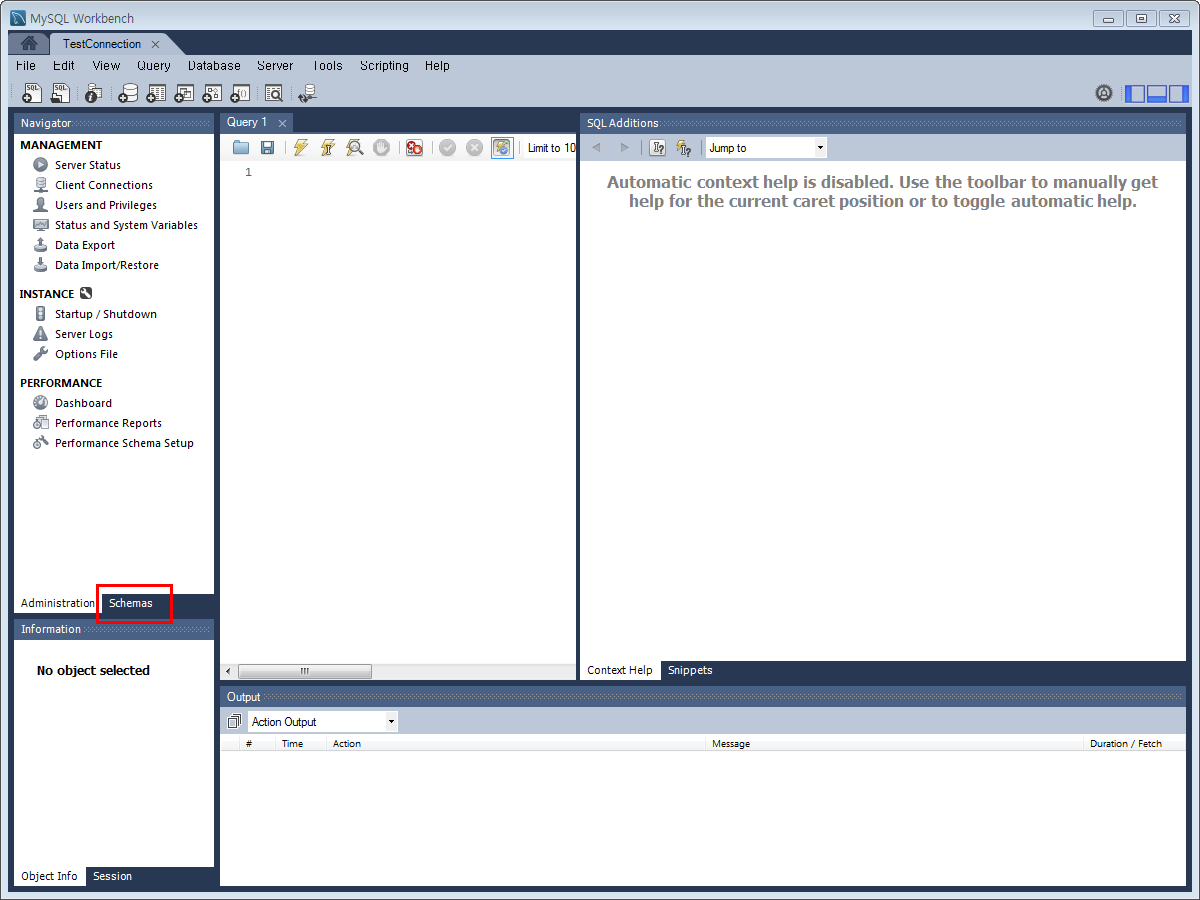Image resolution: width=1200 pixels, height=900 pixels.
Task: Switch to the Session tab
Action: pos(112,876)
